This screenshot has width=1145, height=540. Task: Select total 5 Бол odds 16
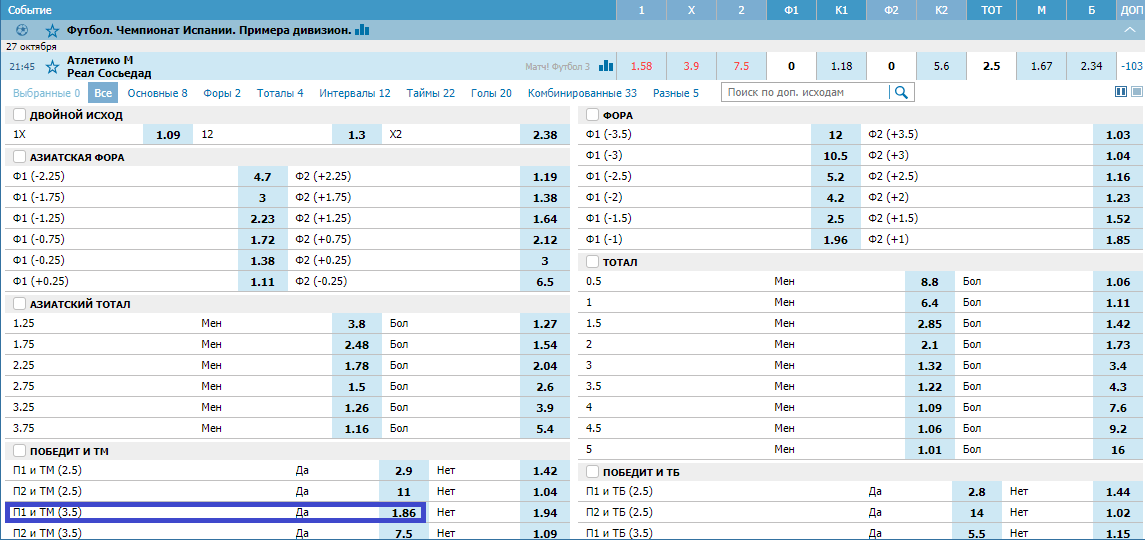[x=1118, y=450]
